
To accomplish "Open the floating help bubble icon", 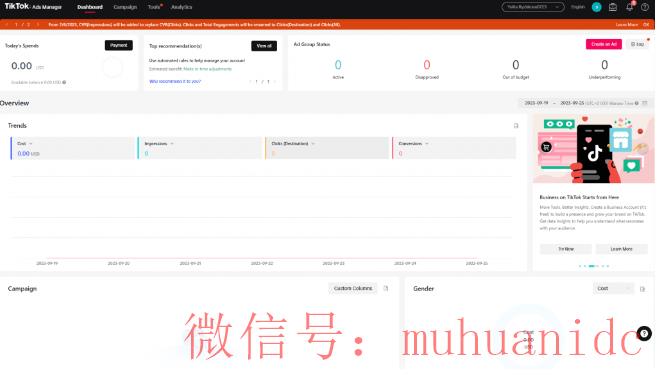I will [644, 334].
